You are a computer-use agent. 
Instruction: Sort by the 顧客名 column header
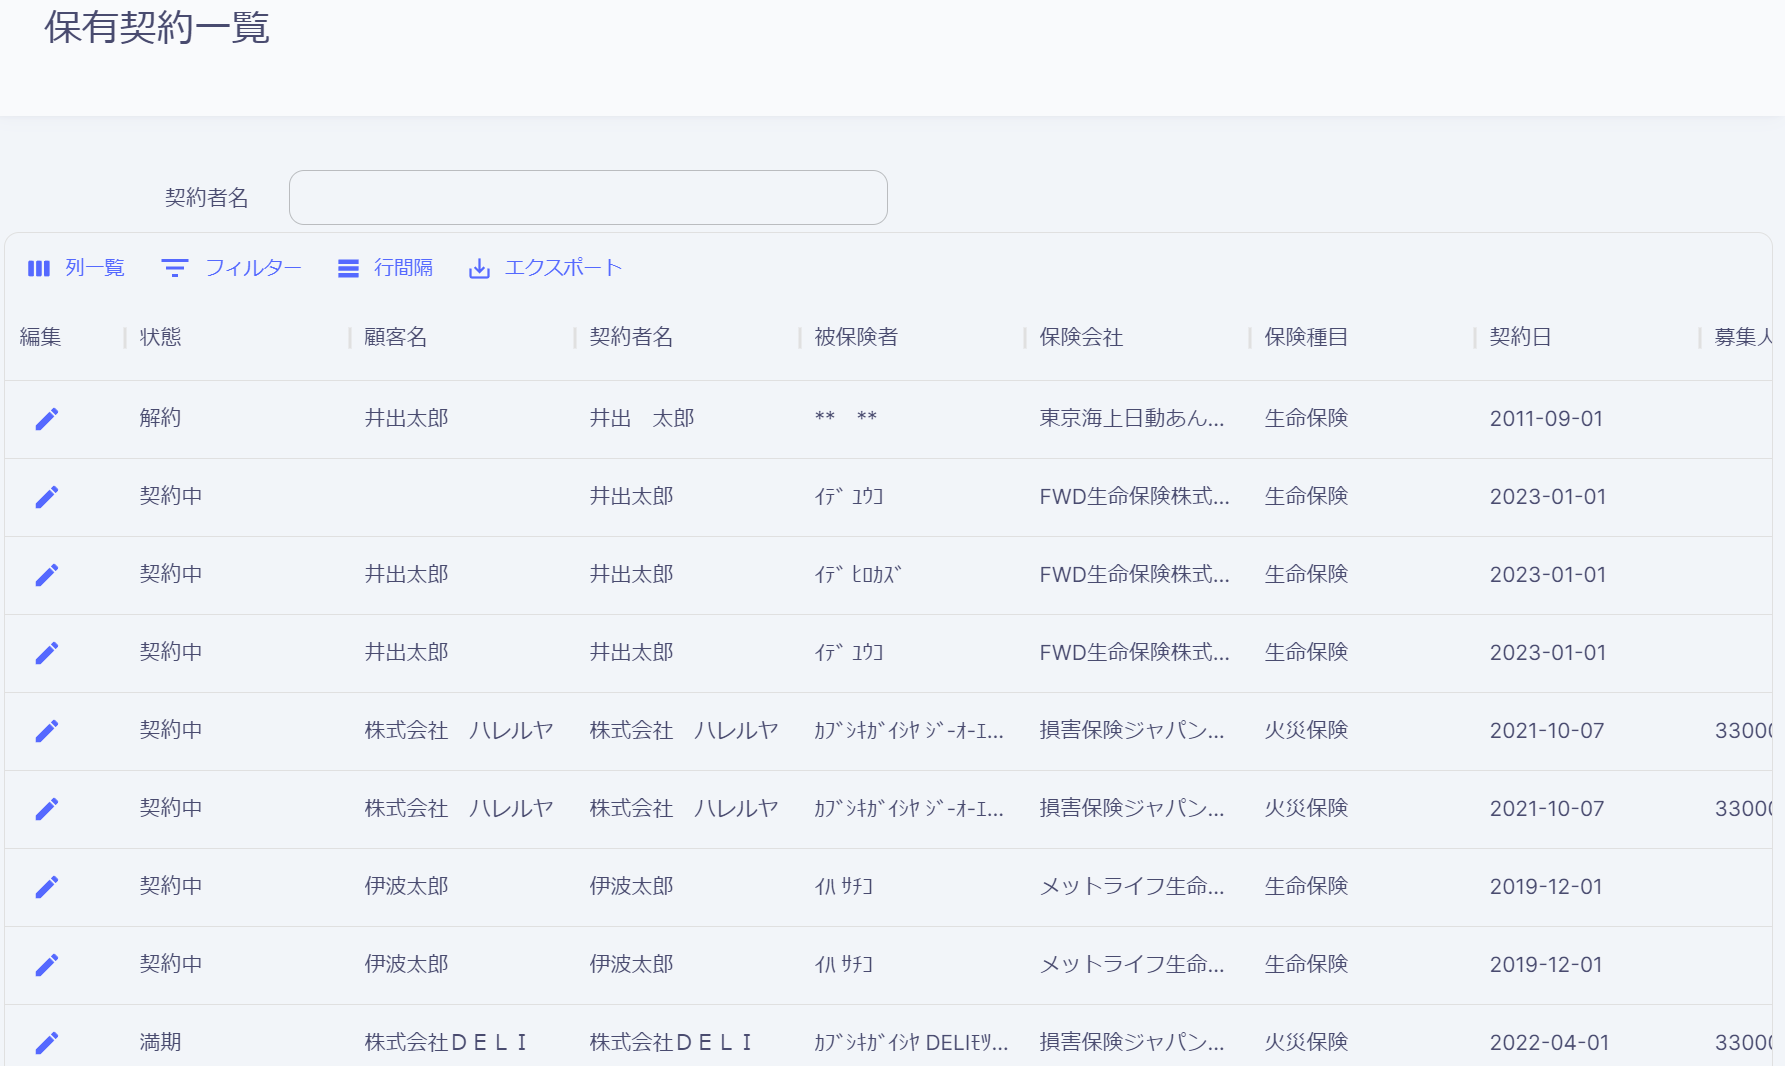tap(396, 338)
